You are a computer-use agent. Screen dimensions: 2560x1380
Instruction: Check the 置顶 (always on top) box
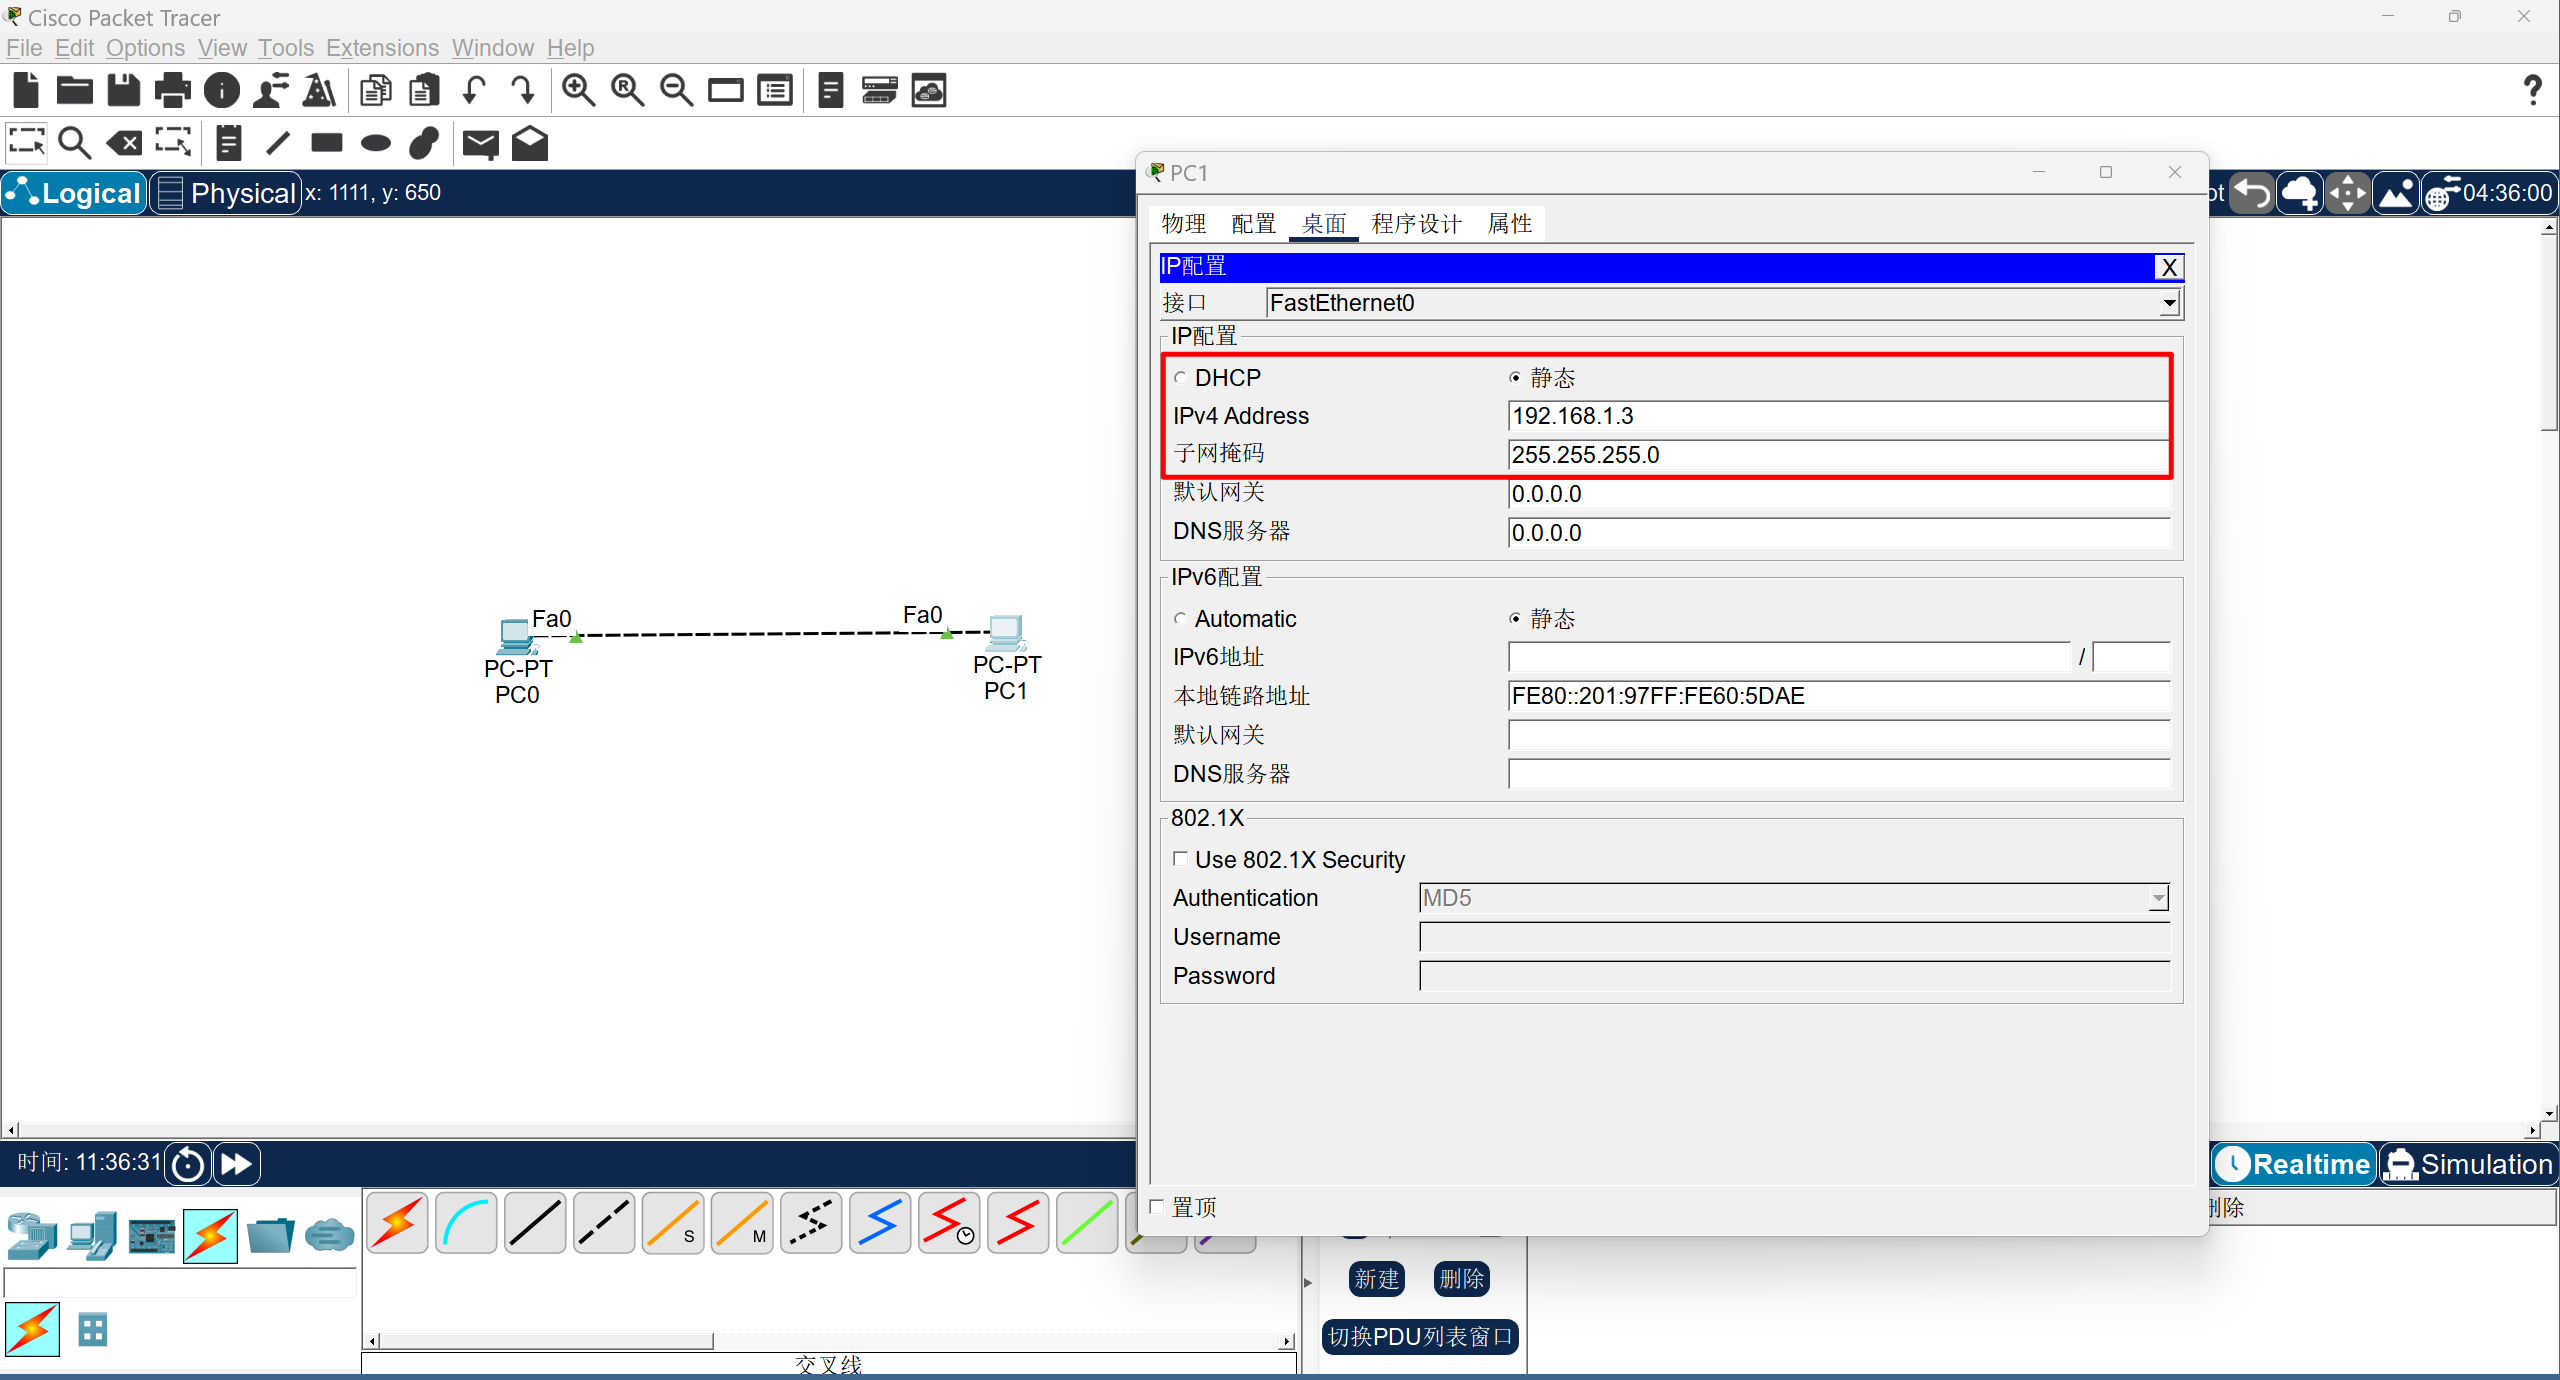(x=1157, y=1206)
